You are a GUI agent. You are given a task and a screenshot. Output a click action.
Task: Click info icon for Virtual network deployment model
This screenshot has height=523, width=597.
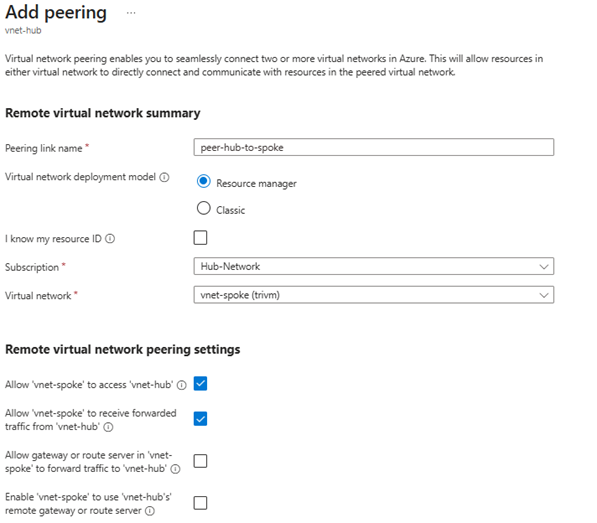click(164, 177)
